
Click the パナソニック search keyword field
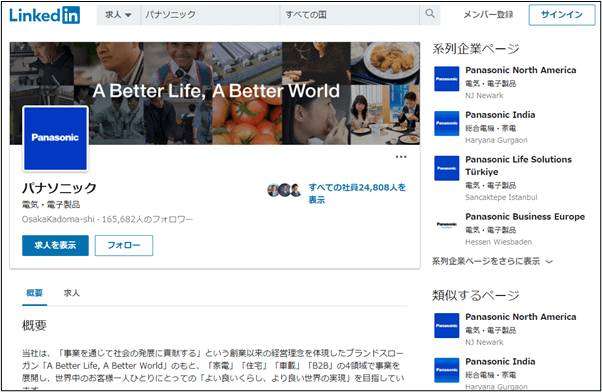[210, 15]
